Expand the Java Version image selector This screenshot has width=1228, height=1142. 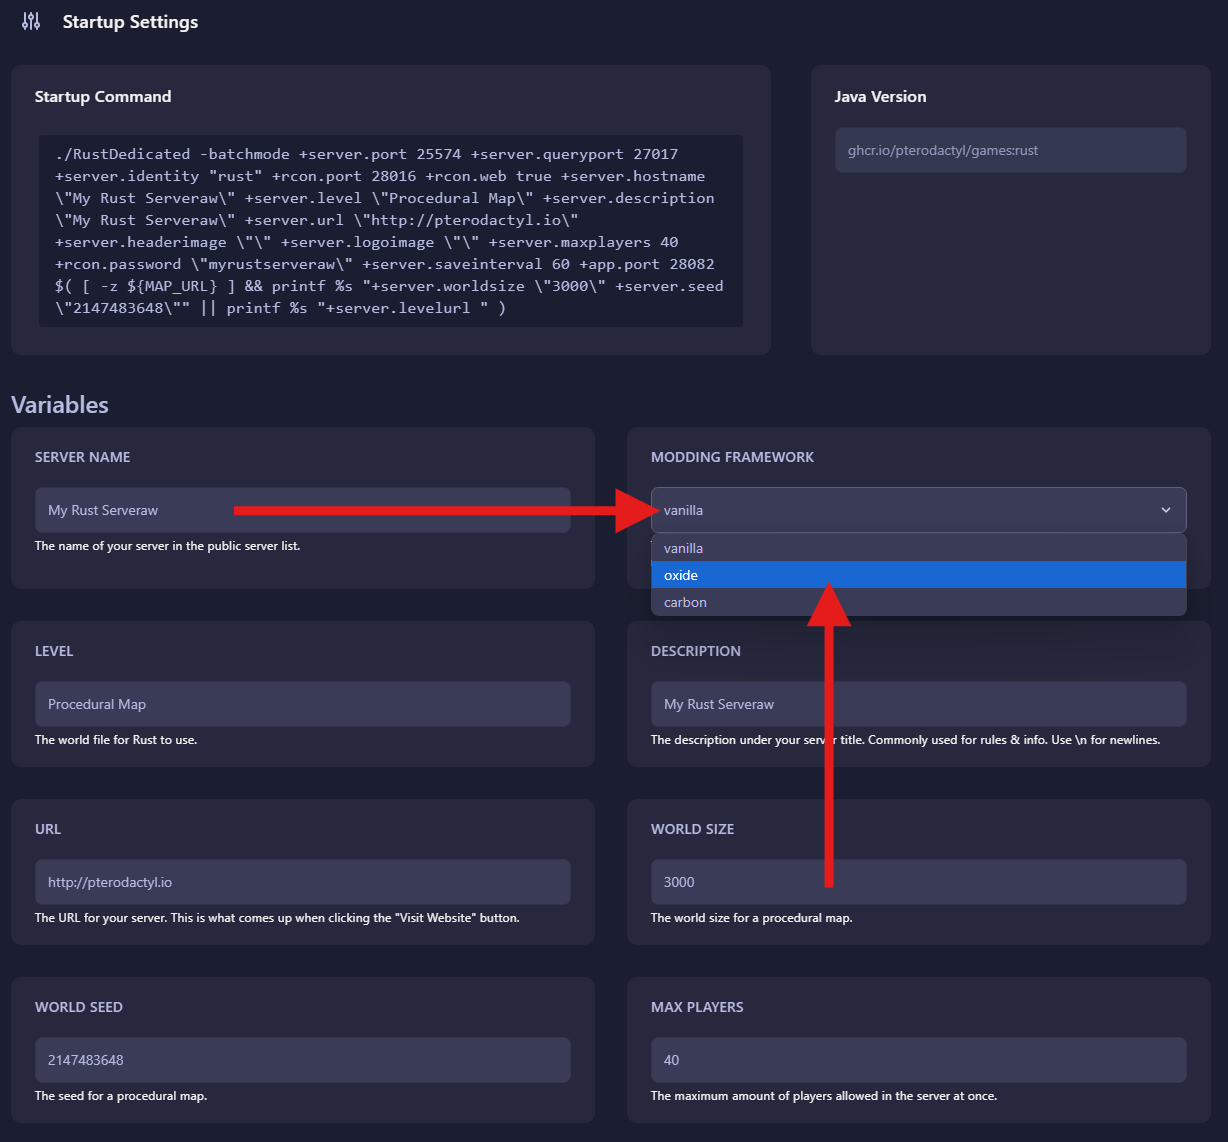pyautogui.click(x=1010, y=149)
